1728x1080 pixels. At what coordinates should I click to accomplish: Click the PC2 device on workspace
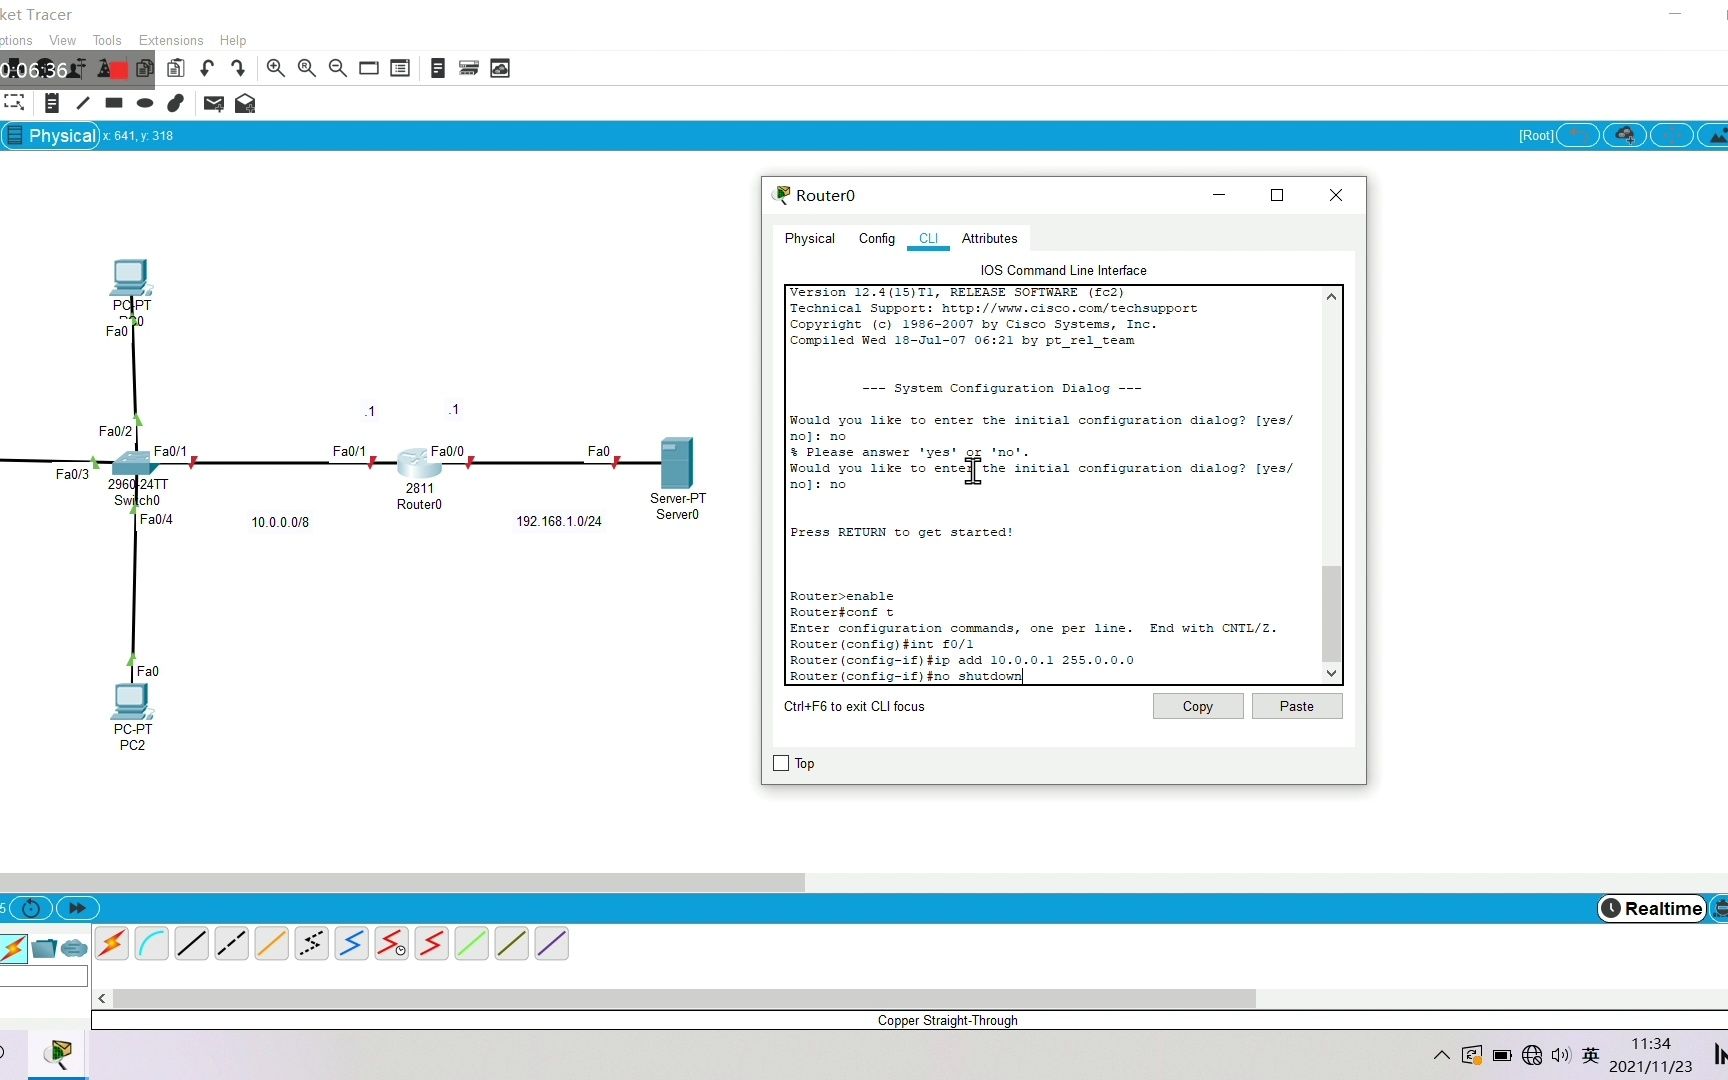132,702
